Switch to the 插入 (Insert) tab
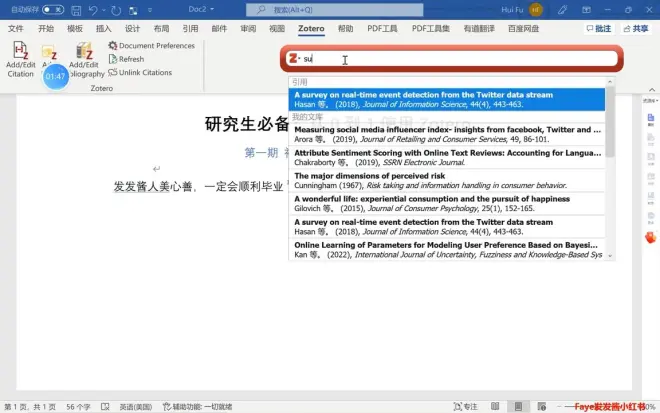The height and width of the screenshot is (413, 660). click(x=104, y=29)
